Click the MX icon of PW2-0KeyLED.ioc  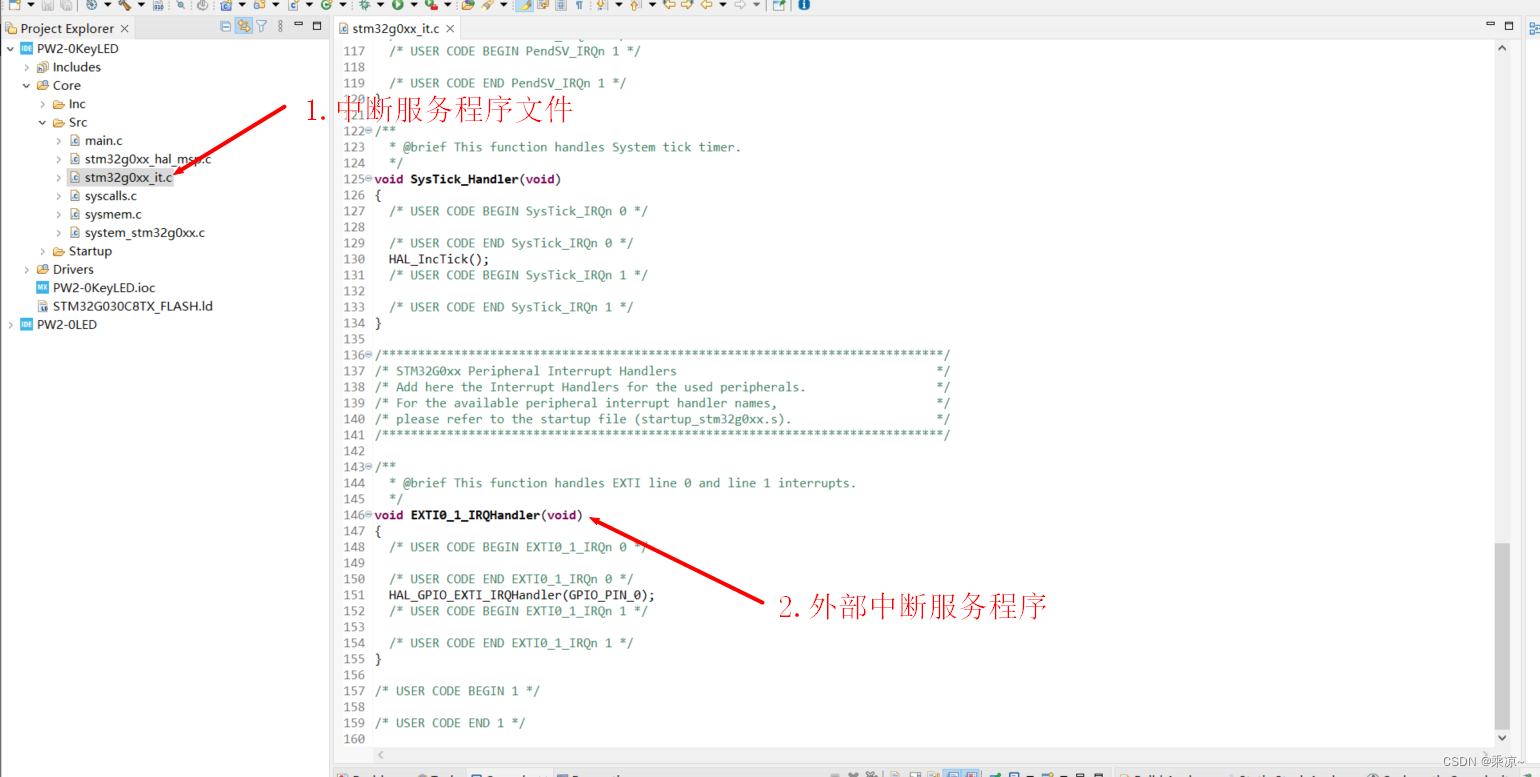point(42,288)
